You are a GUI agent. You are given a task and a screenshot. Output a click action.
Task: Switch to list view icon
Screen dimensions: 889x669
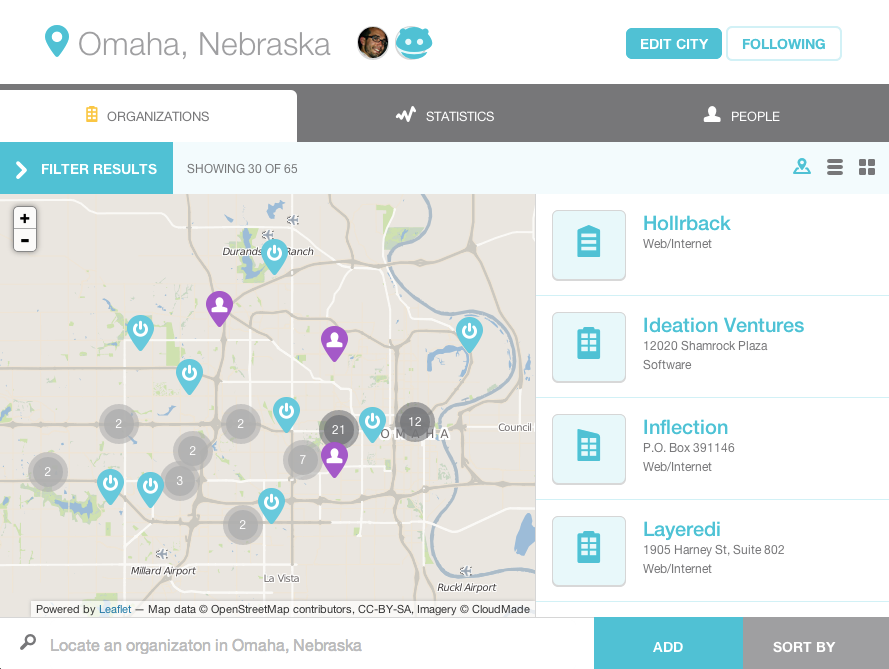(835, 167)
